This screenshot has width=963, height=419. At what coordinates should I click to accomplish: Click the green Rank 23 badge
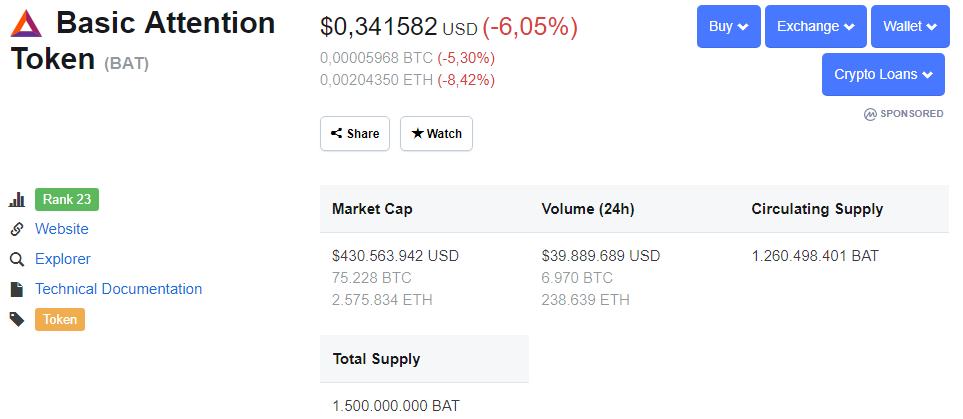coord(67,200)
